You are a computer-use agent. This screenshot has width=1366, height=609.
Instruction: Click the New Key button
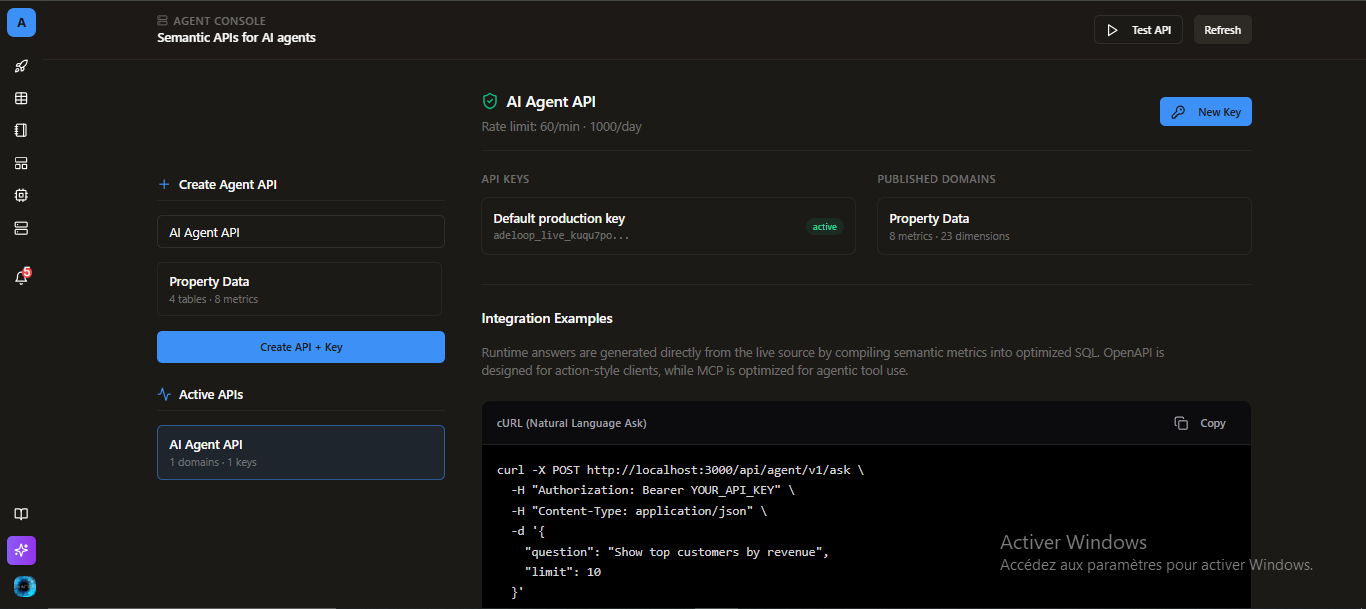point(1205,112)
